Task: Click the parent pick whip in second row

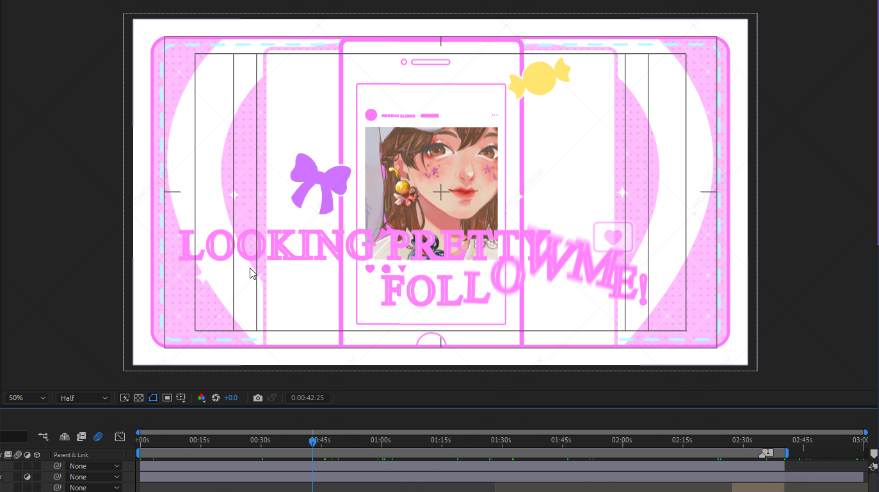Action: point(57,477)
